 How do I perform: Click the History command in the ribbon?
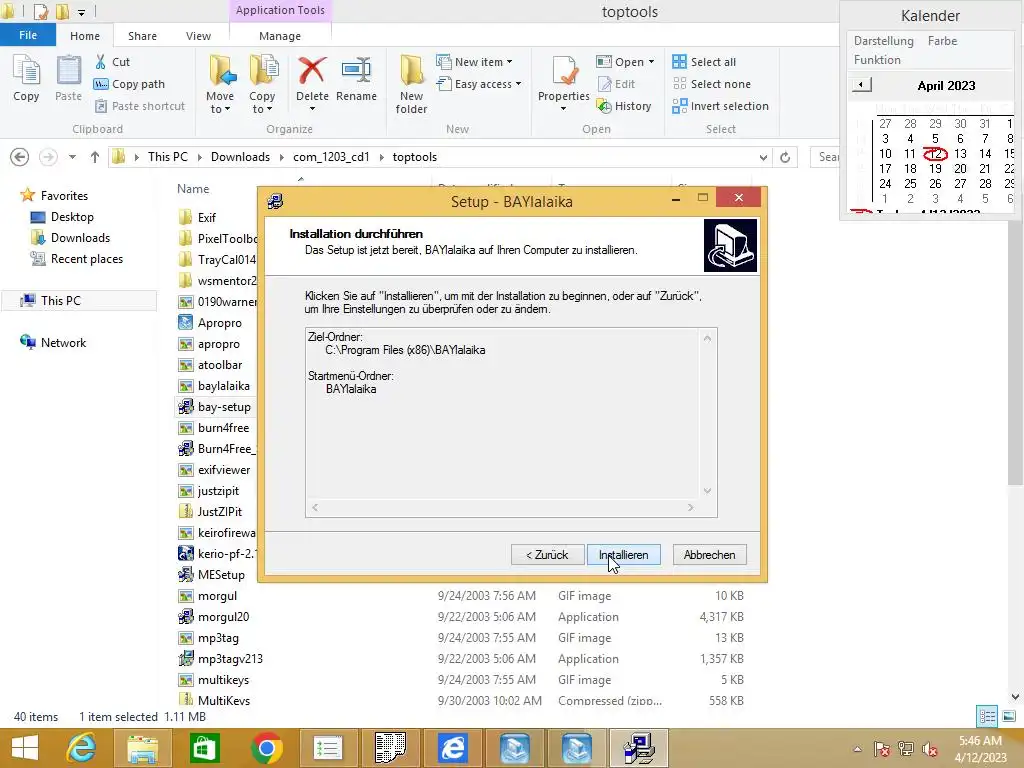(624, 106)
